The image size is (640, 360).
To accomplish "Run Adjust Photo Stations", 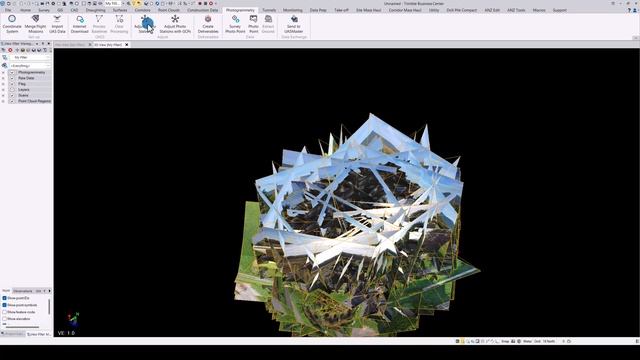I will (x=145, y=24).
